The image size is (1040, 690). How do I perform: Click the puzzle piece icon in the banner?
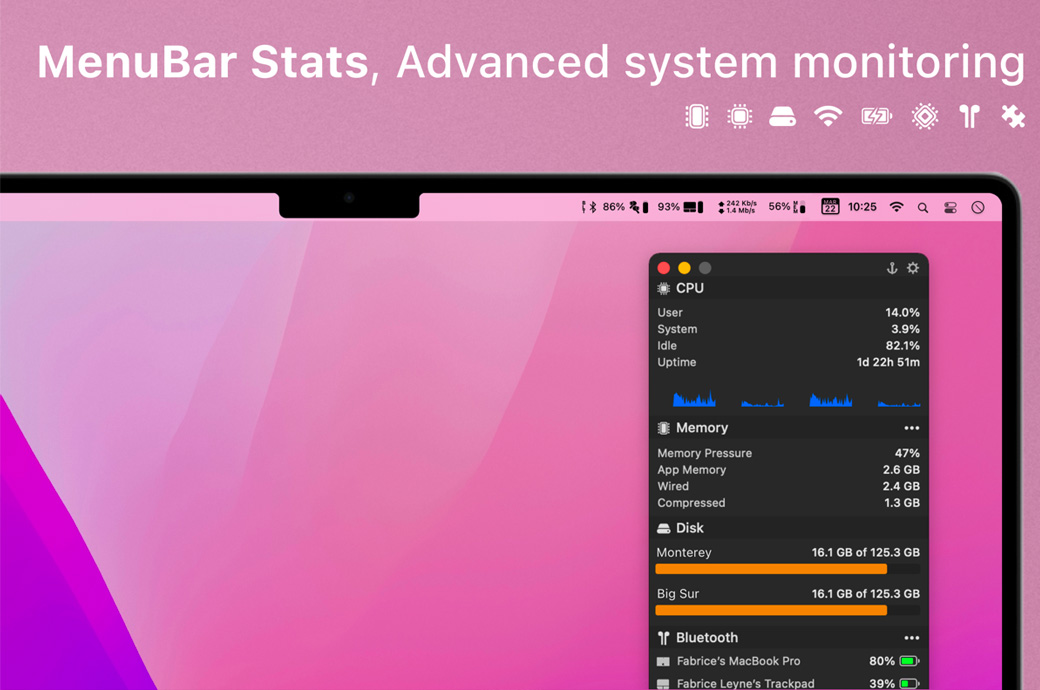point(1013,116)
